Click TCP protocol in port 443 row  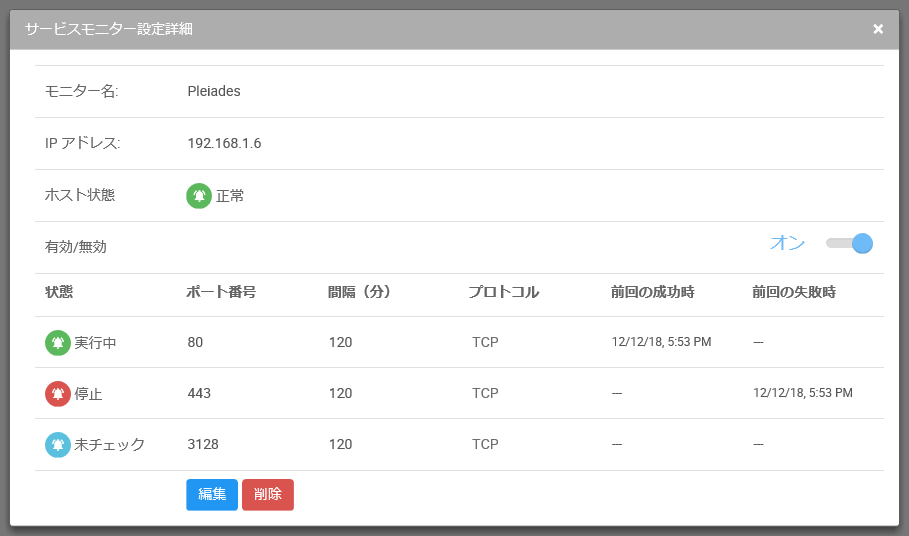(x=485, y=393)
